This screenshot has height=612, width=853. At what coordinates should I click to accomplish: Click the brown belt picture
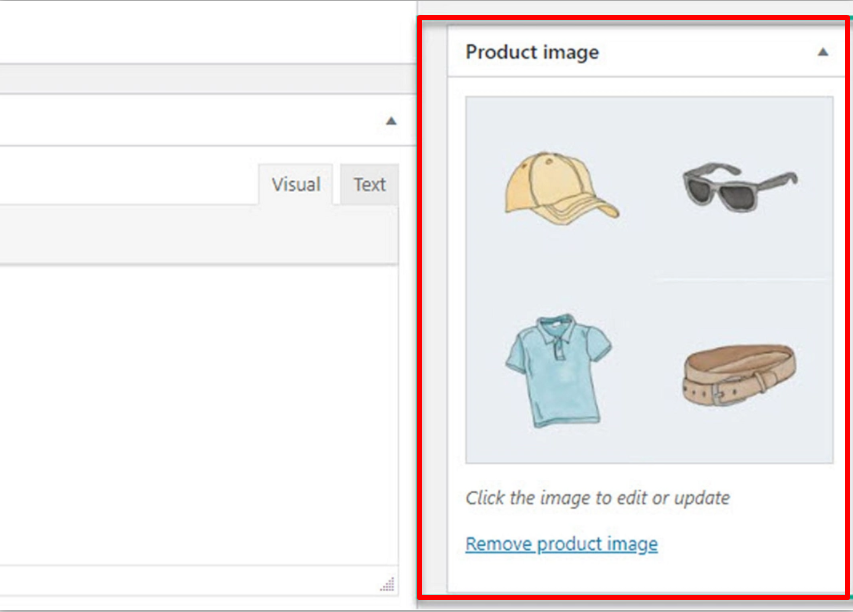tap(740, 377)
